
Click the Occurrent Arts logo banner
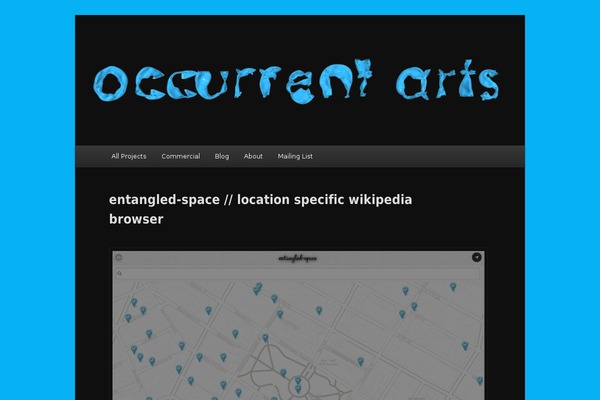coord(297,81)
